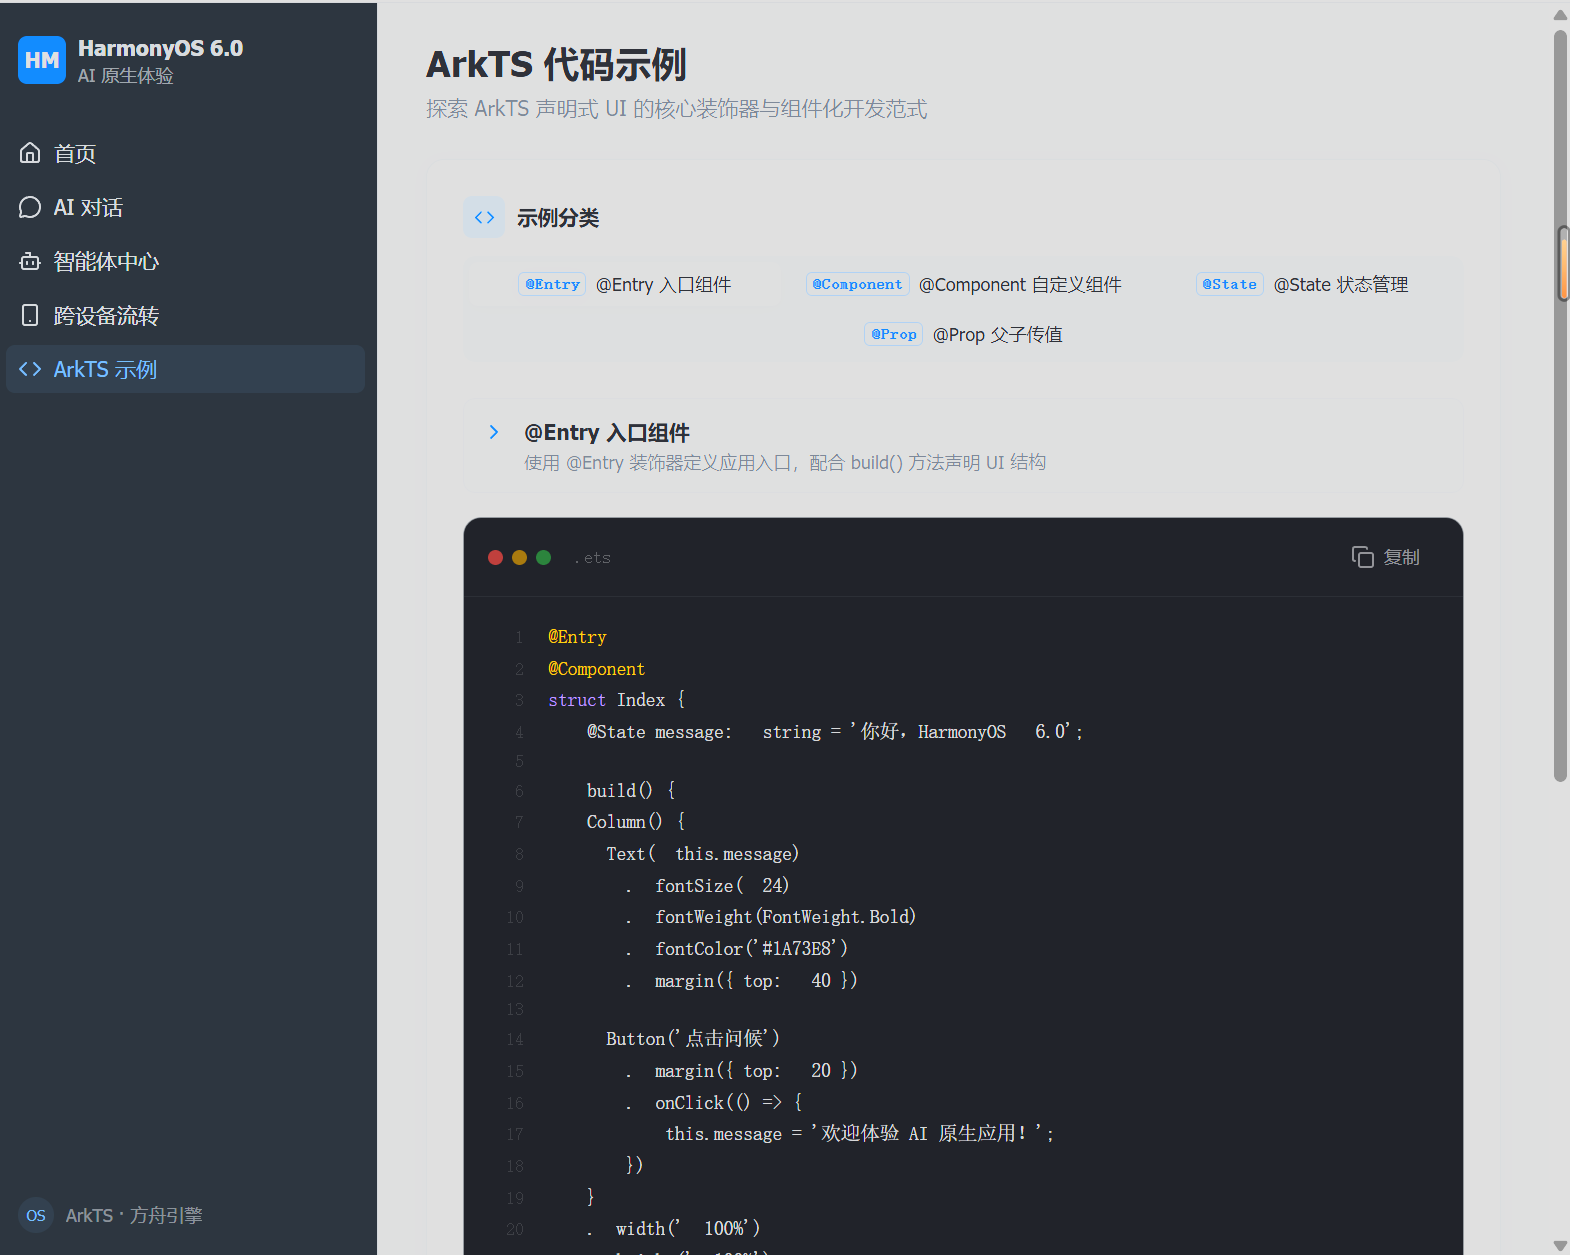Click the width('100%') code line
The image size is (1570, 1255).
tap(674, 1228)
